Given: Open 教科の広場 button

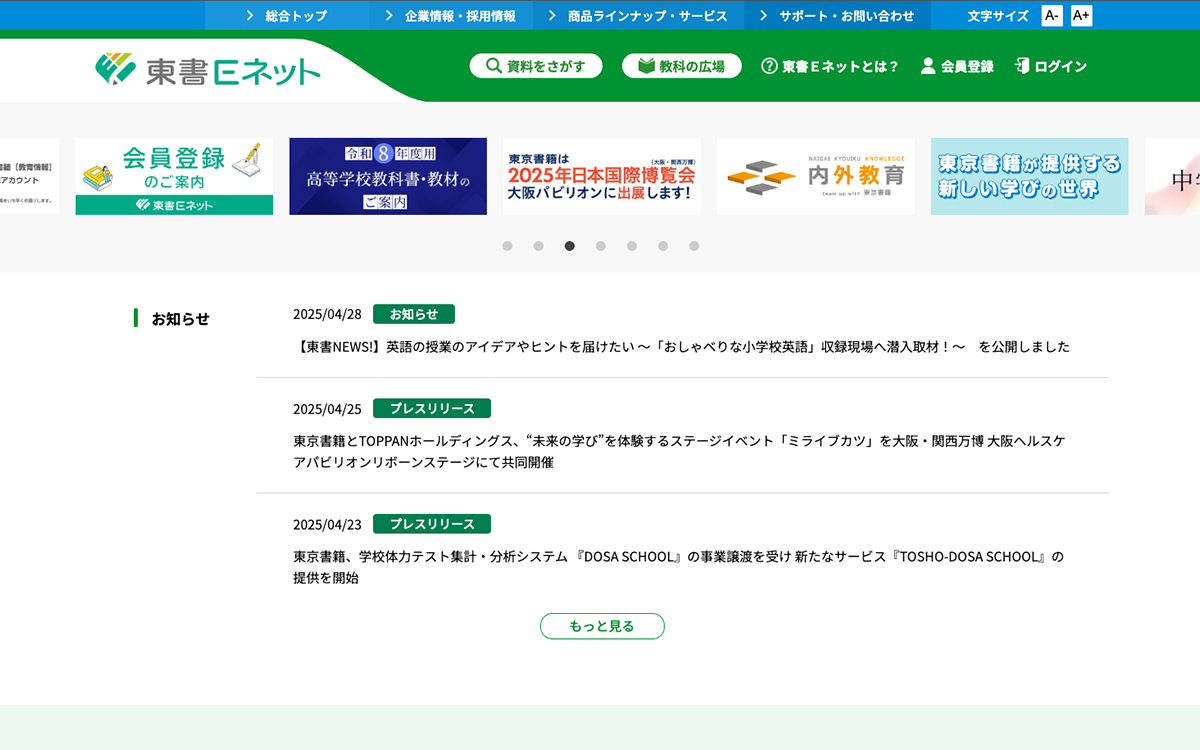Looking at the screenshot, I should point(682,66).
